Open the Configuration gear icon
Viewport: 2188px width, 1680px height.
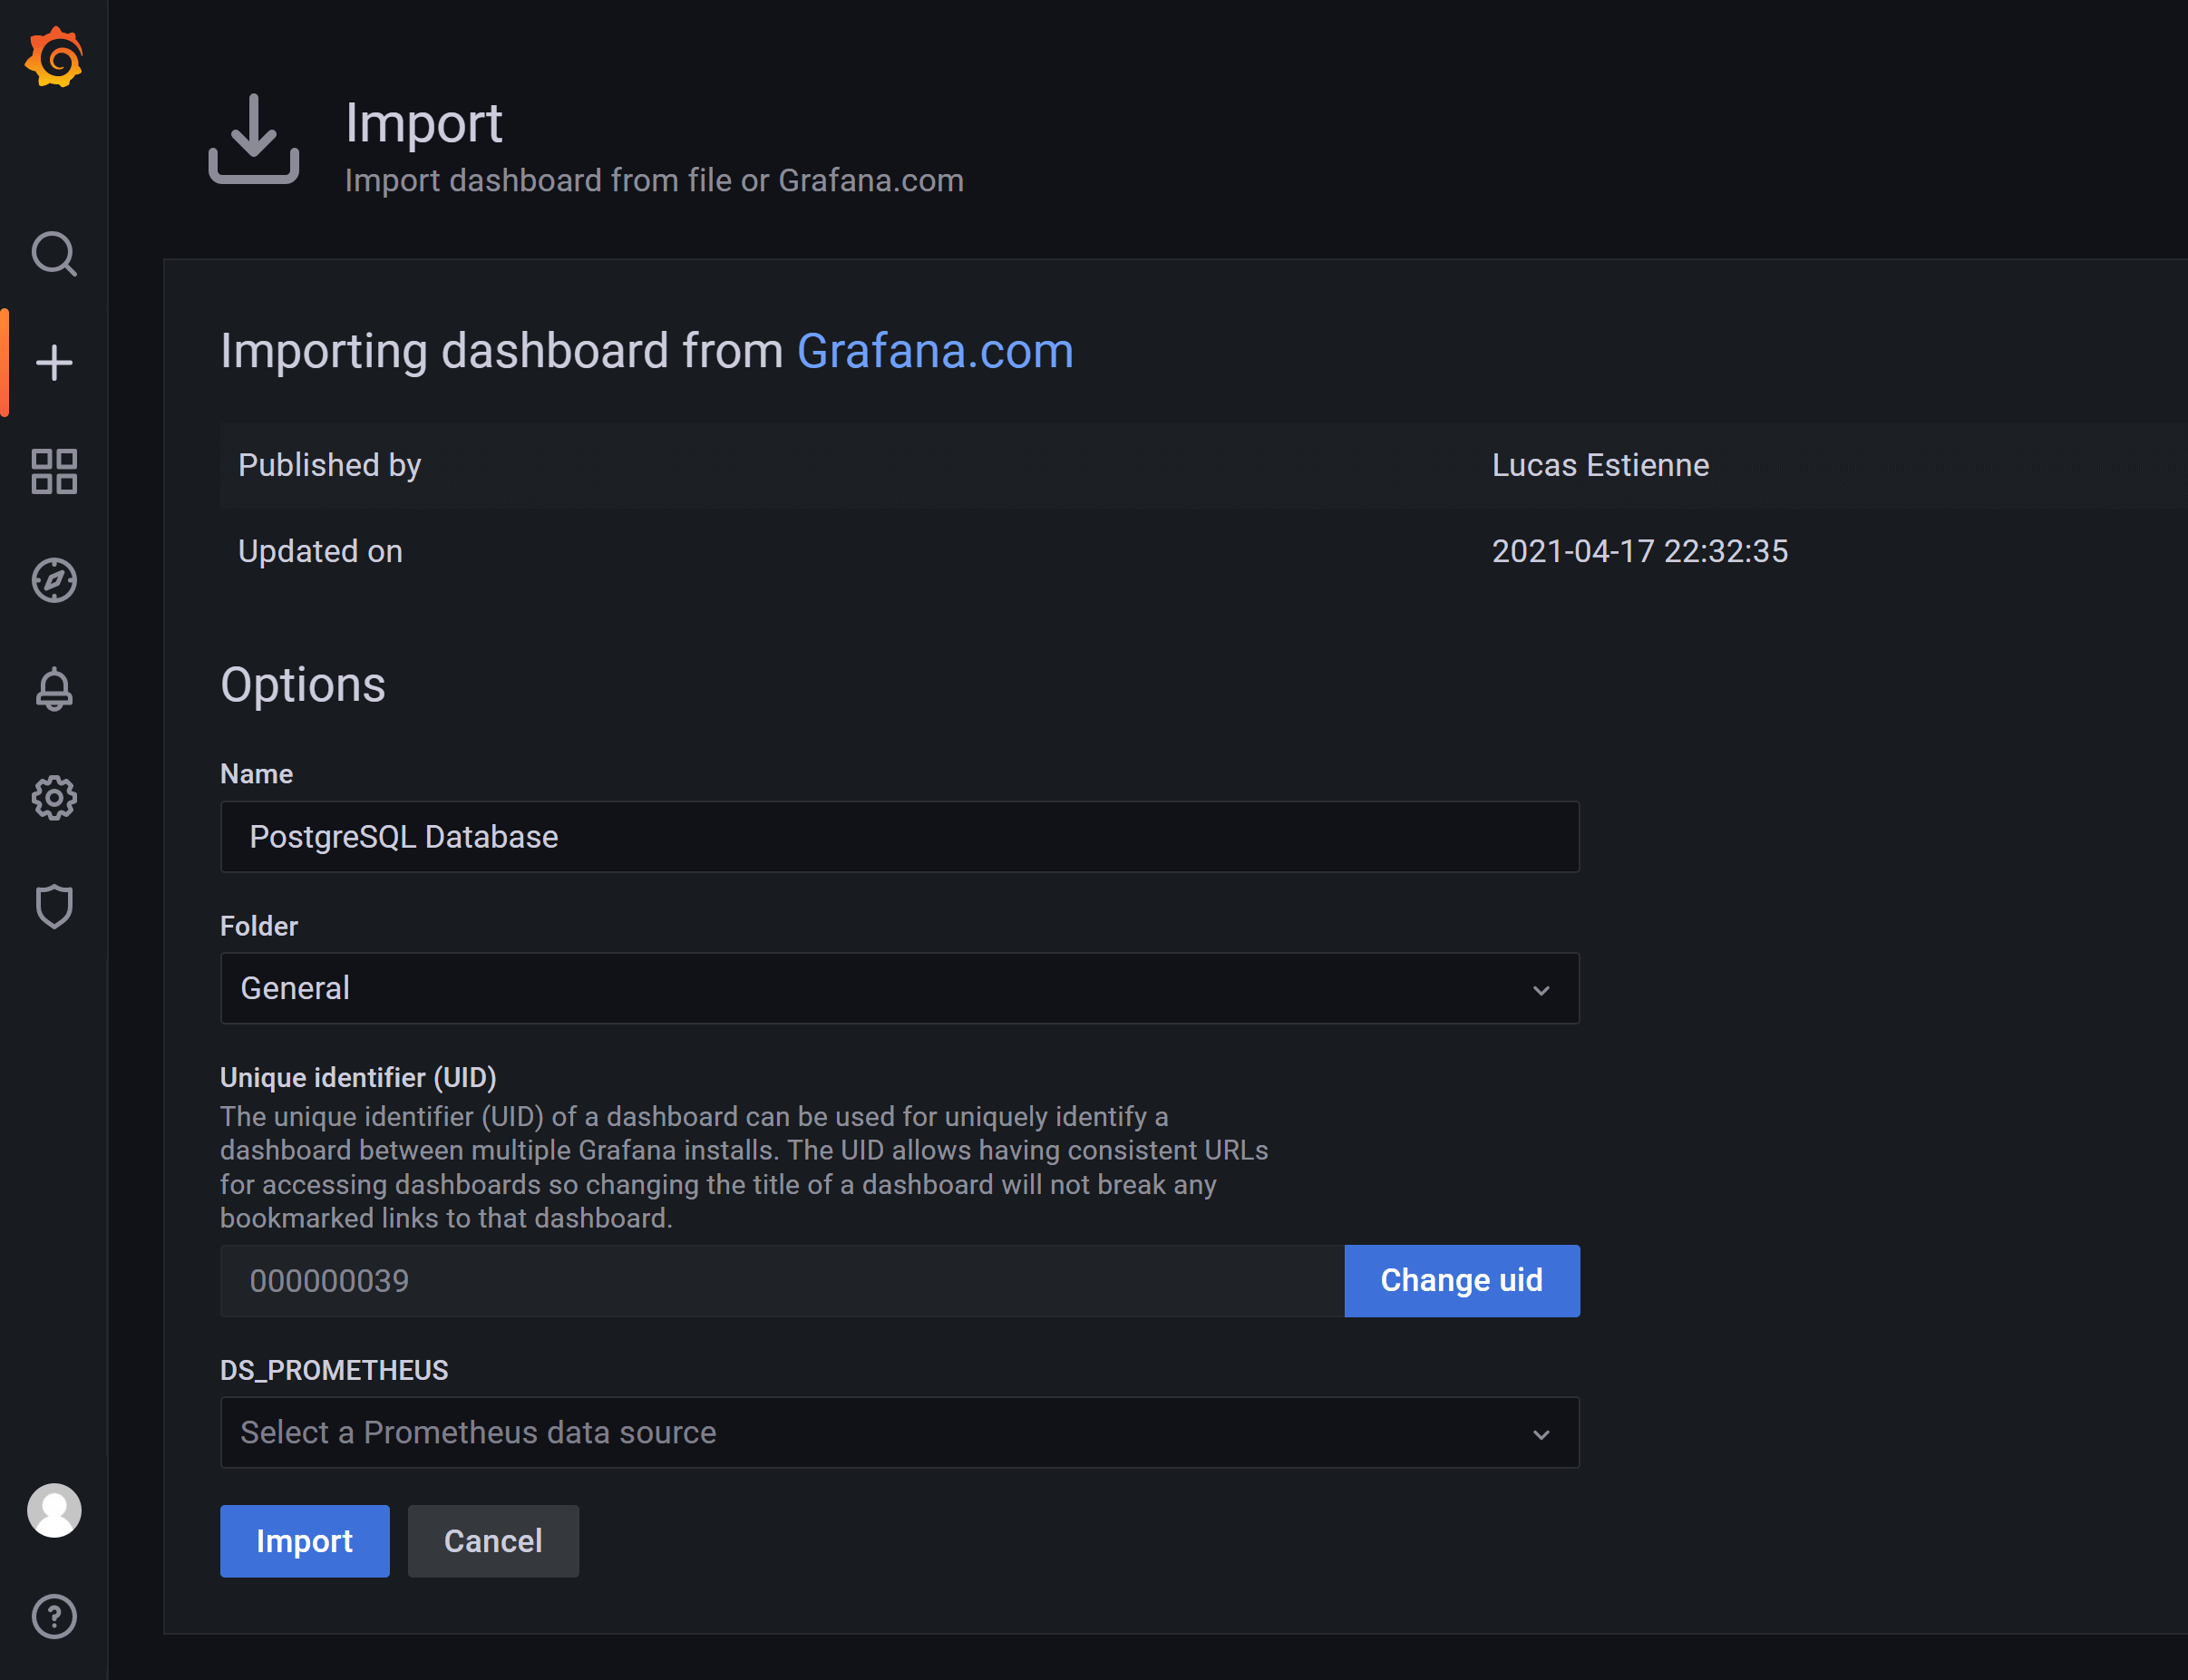coord(54,798)
